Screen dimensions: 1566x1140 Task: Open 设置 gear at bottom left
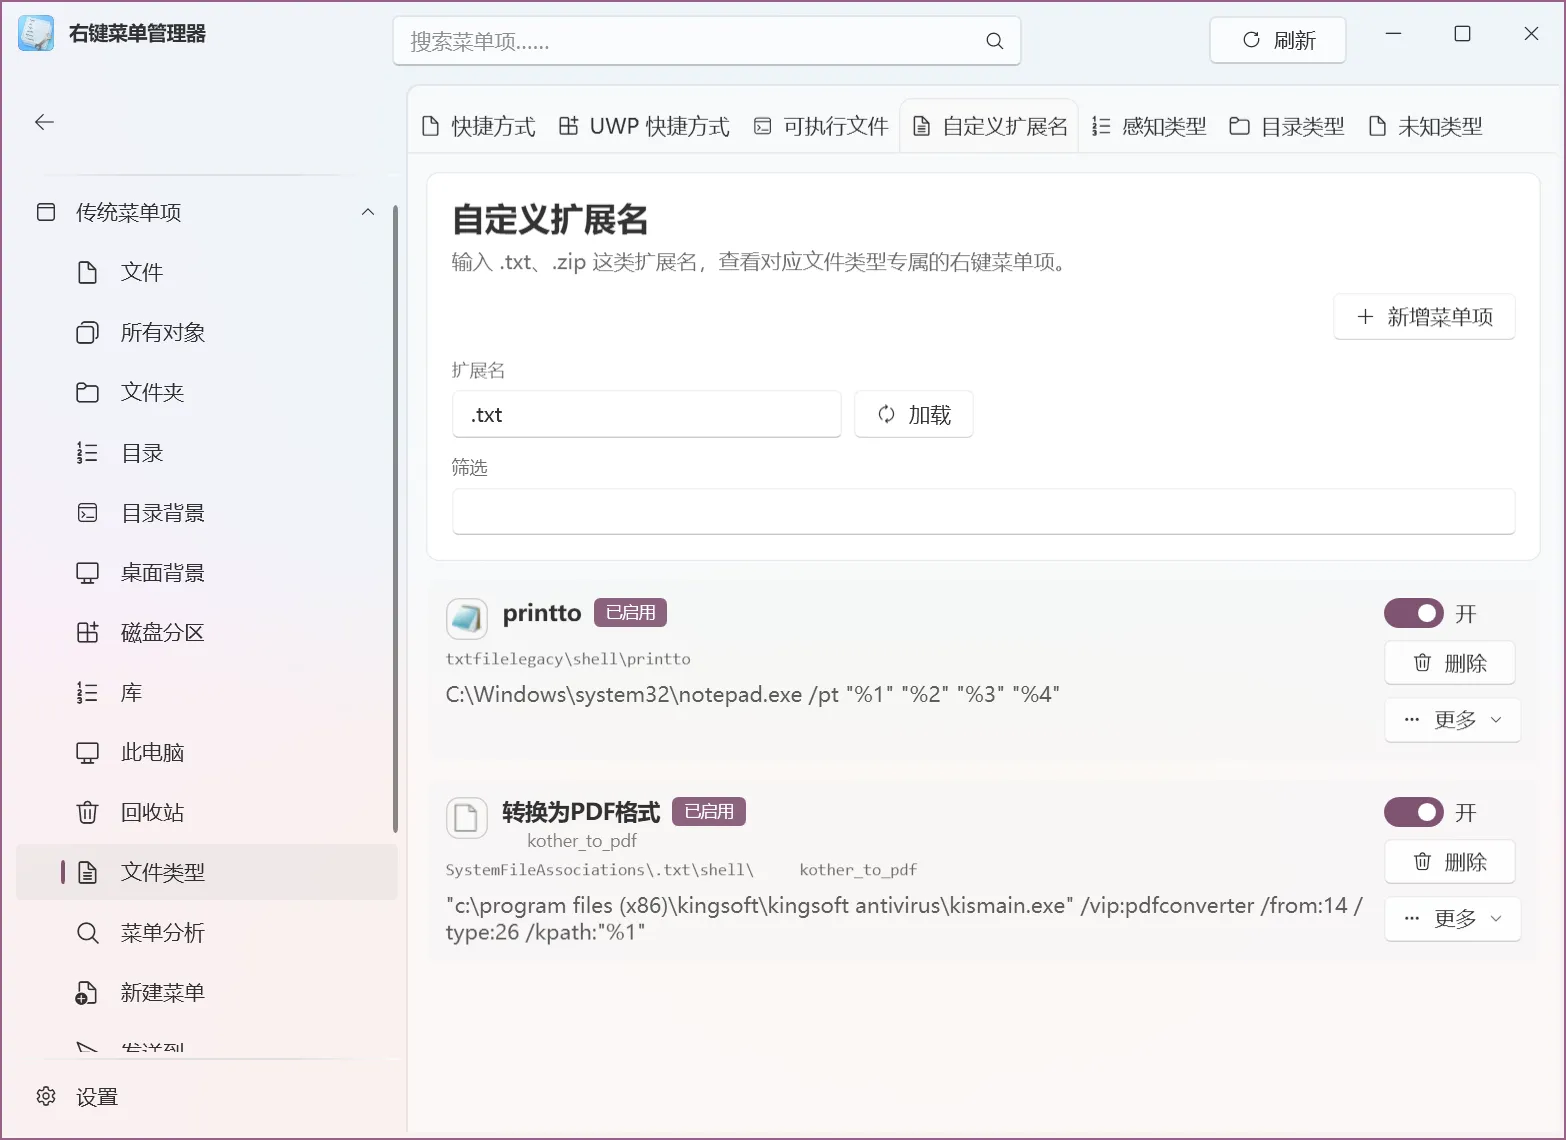tap(46, 1096)
